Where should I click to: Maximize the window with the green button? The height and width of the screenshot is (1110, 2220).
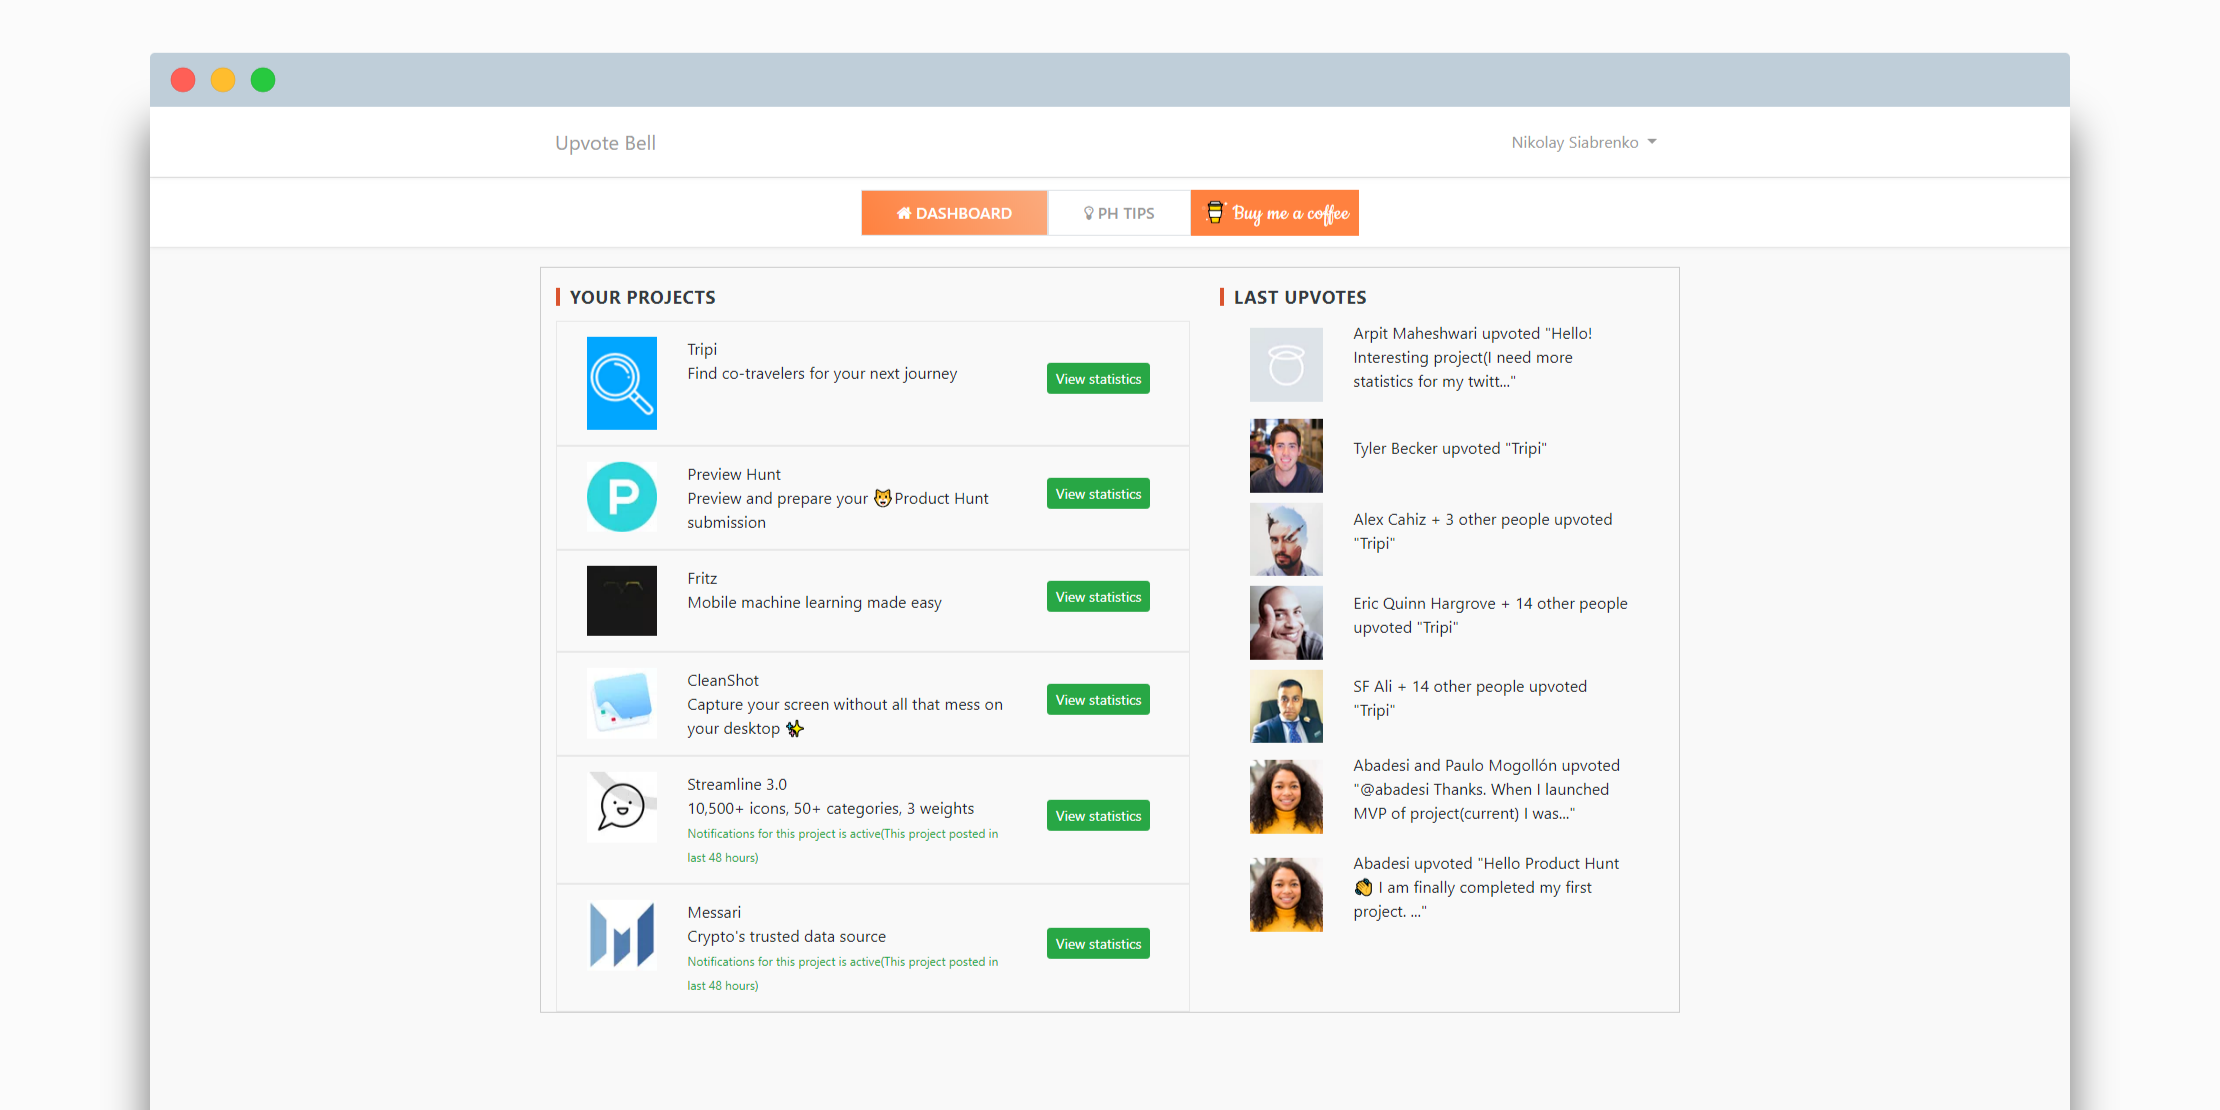click(263, 80)
